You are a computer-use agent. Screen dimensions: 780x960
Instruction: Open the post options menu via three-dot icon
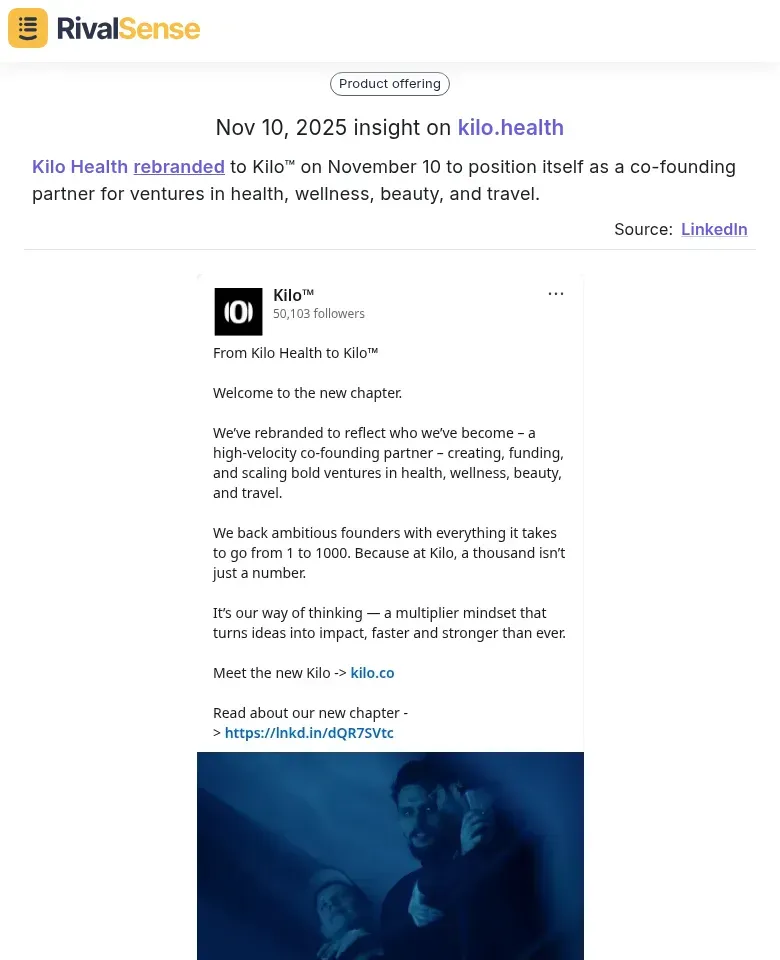(x=556, y=293)
